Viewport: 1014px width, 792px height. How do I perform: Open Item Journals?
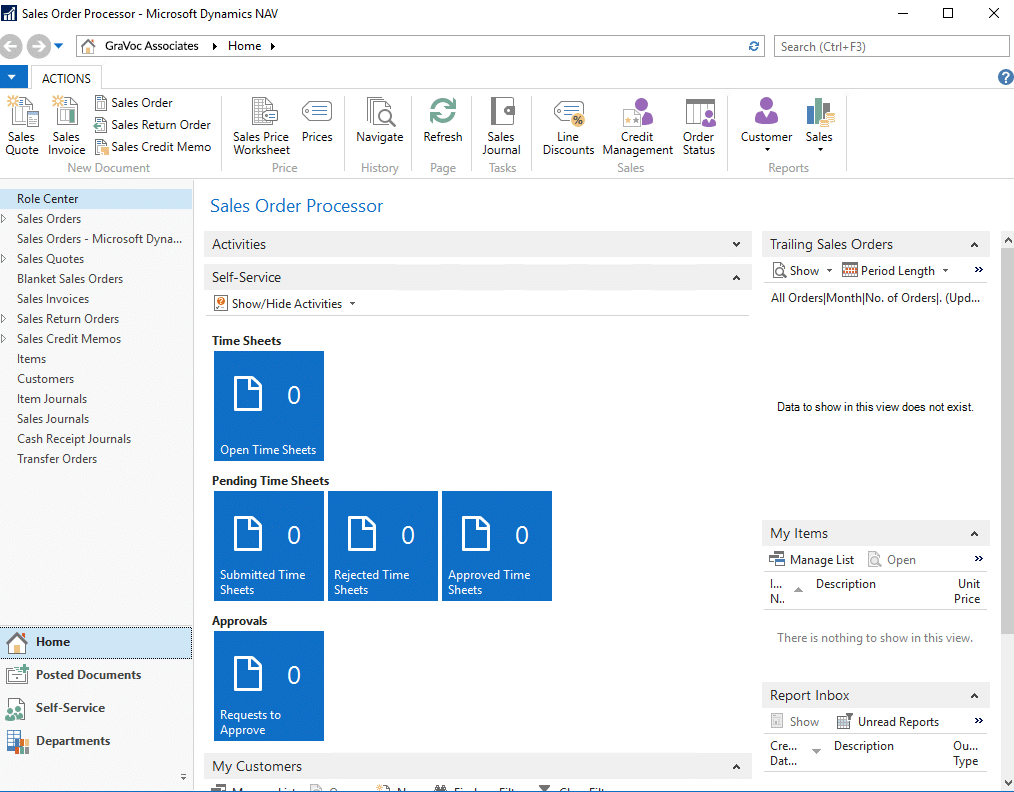click(x=52, y=399)
